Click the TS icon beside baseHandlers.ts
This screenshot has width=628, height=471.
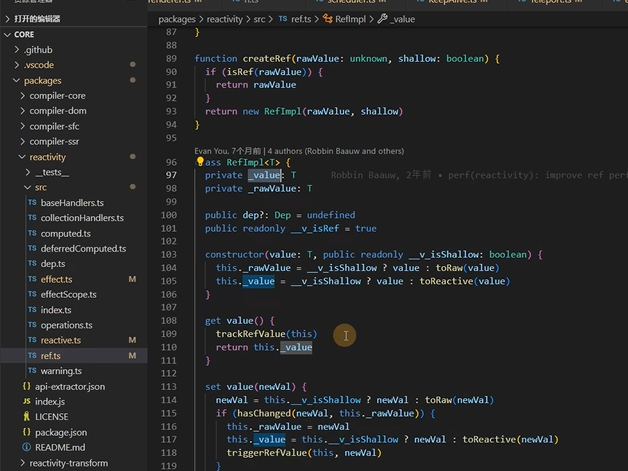pyautogui.click(x=32, y=203)
